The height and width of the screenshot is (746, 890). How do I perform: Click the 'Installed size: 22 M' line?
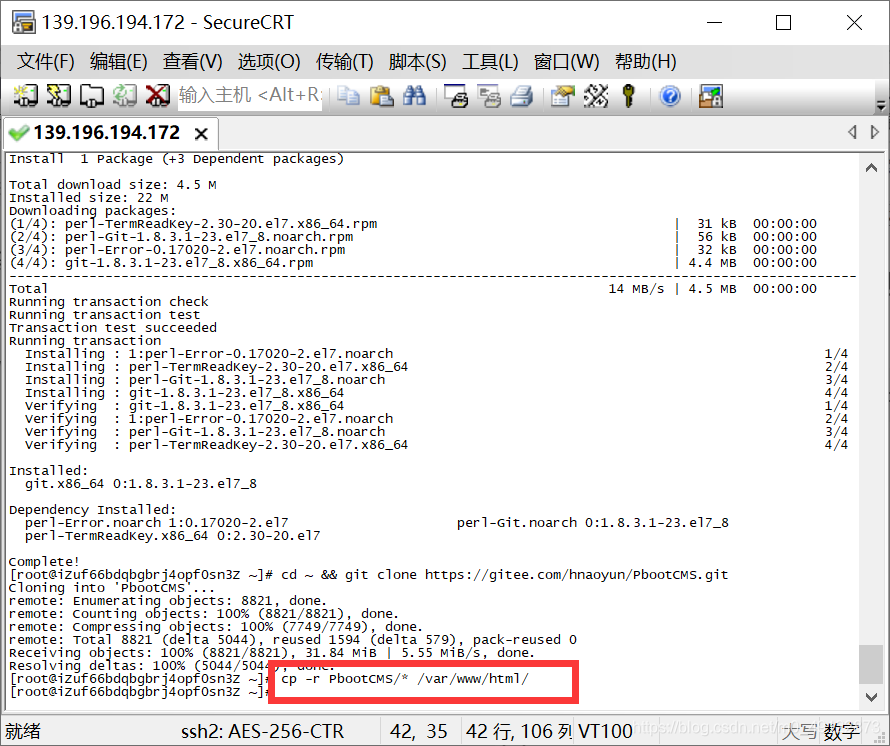(x=89, y=198)
